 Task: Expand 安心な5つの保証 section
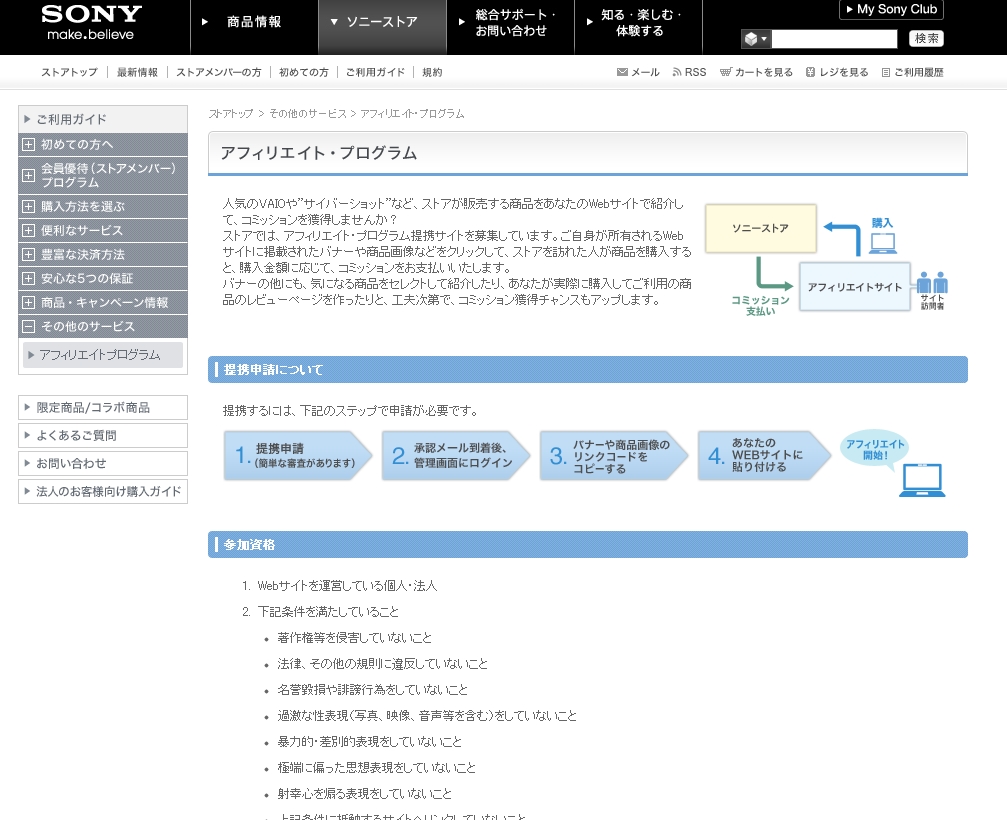pos(103,279)
